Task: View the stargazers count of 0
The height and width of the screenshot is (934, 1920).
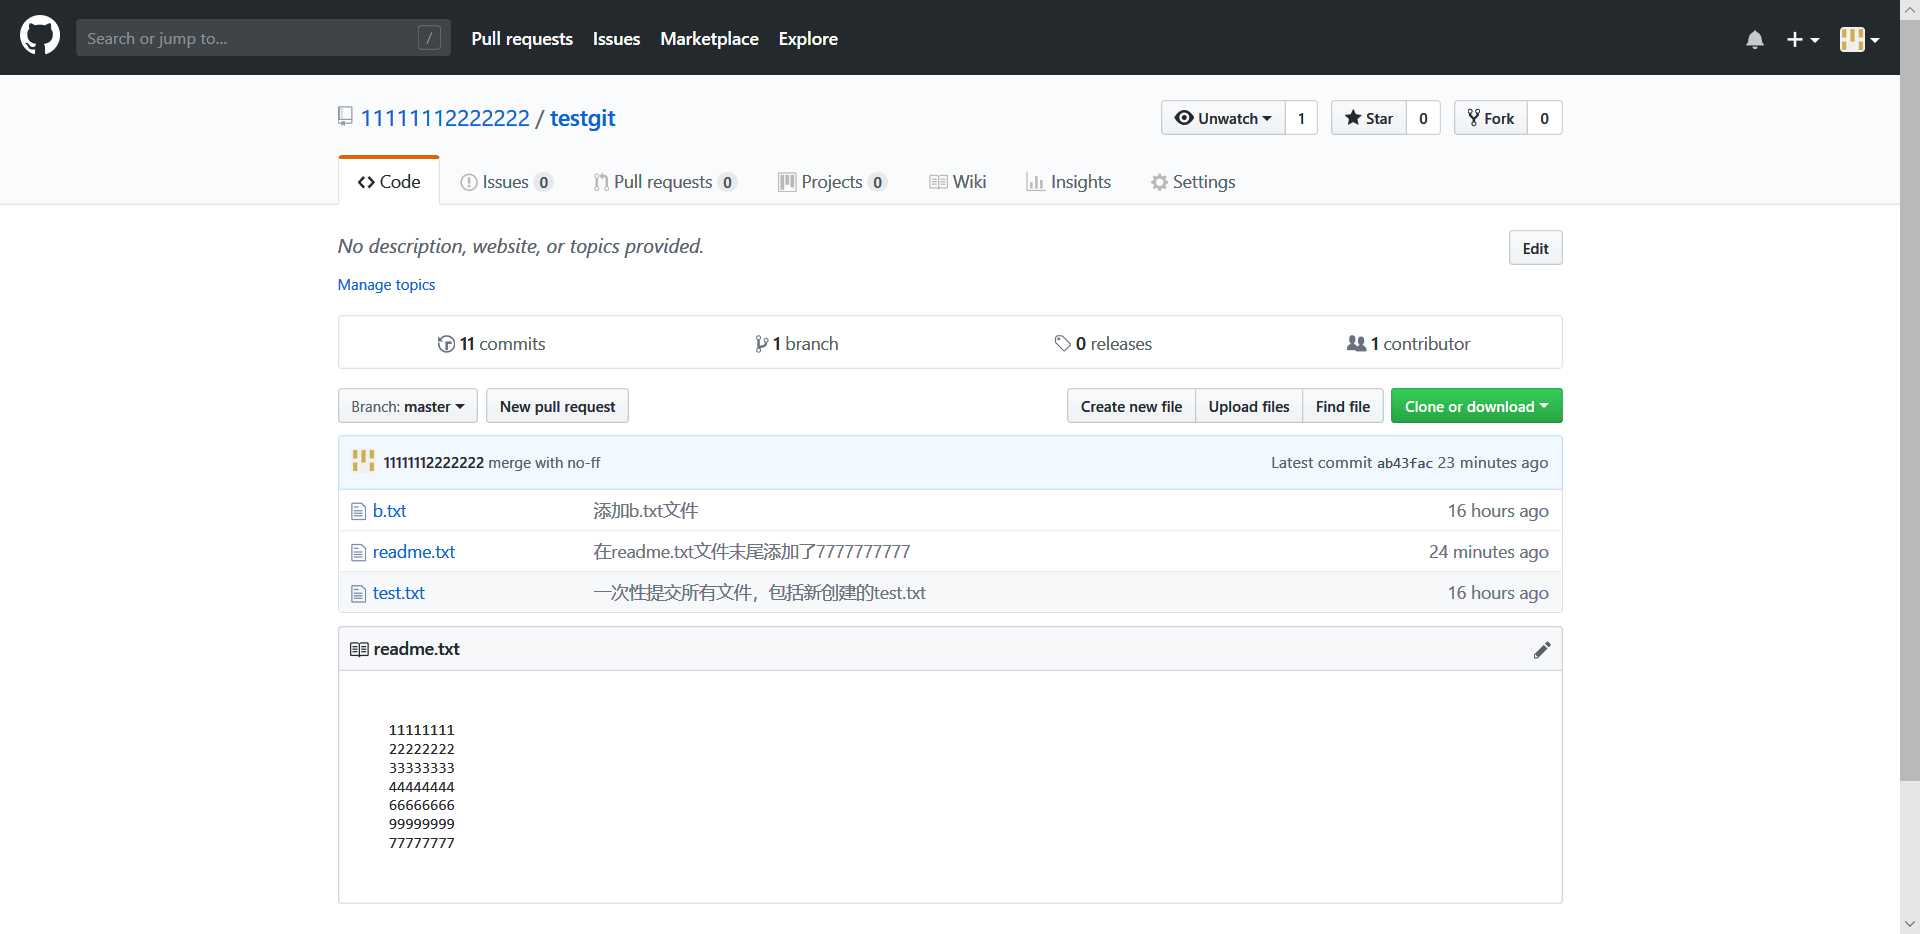Action: point(1423,118)
